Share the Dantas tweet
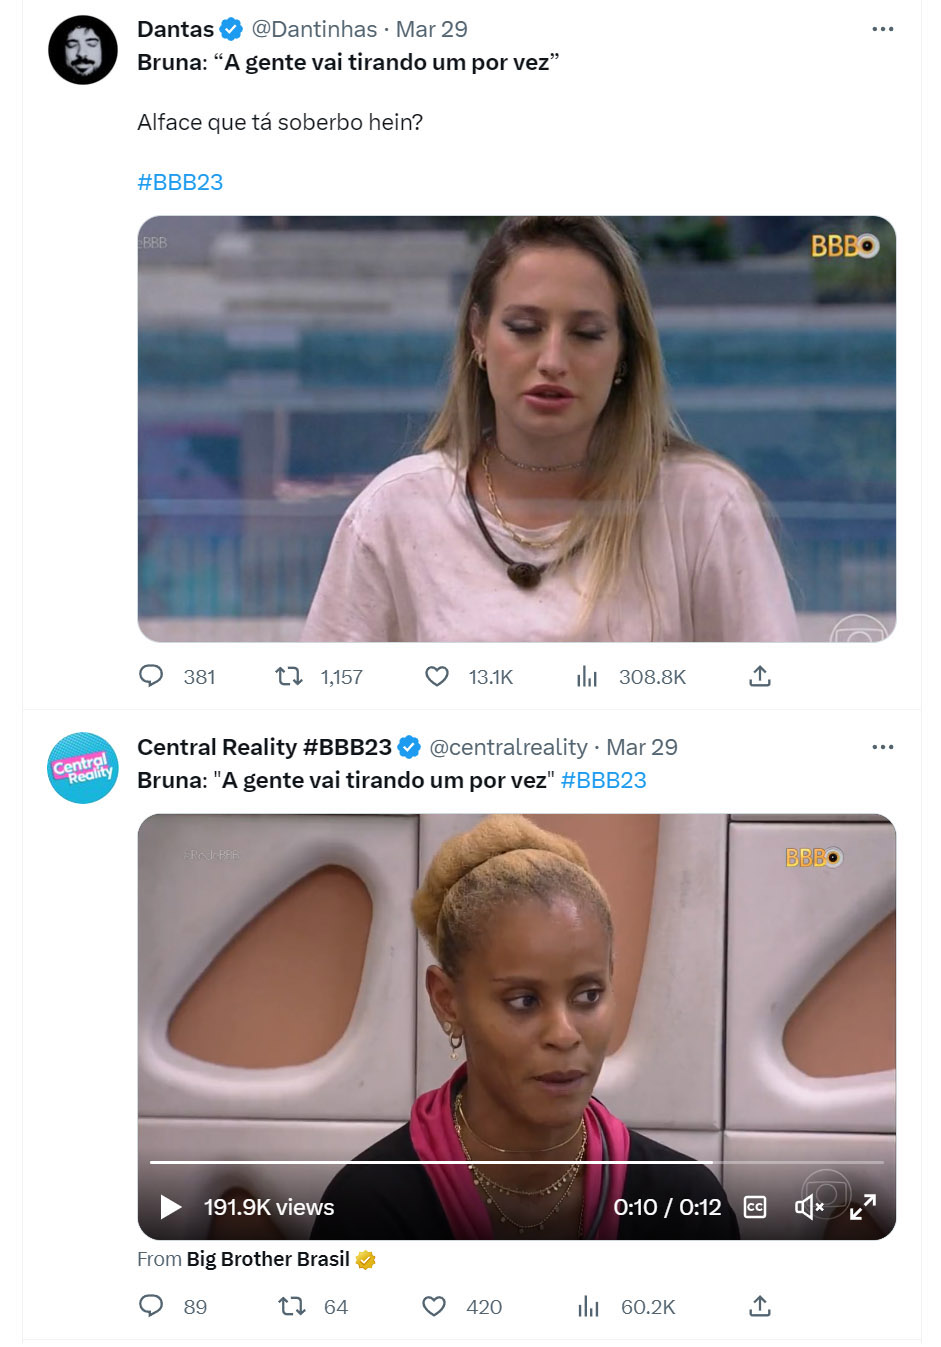 [x=760, y=677]
